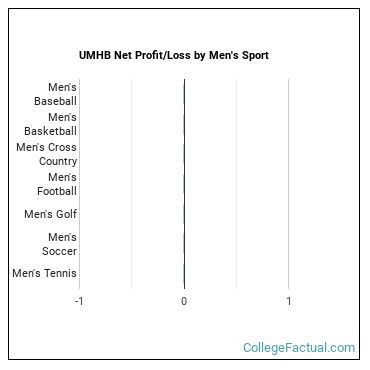Select the Men's Soccer axis label
Image resolution: width=370 pixels, height=370 pixels.
(x=60, y=244)
